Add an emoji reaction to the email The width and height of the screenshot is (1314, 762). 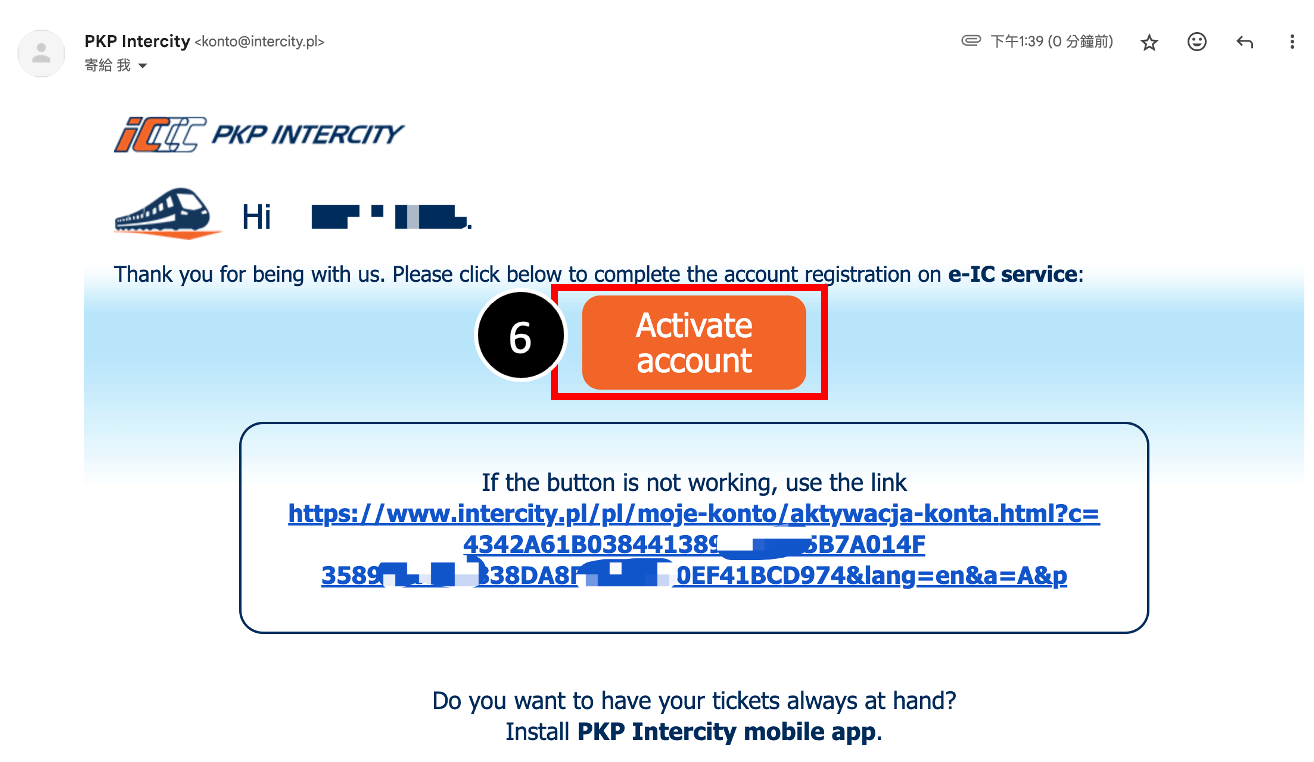(x=1197, y=42)
